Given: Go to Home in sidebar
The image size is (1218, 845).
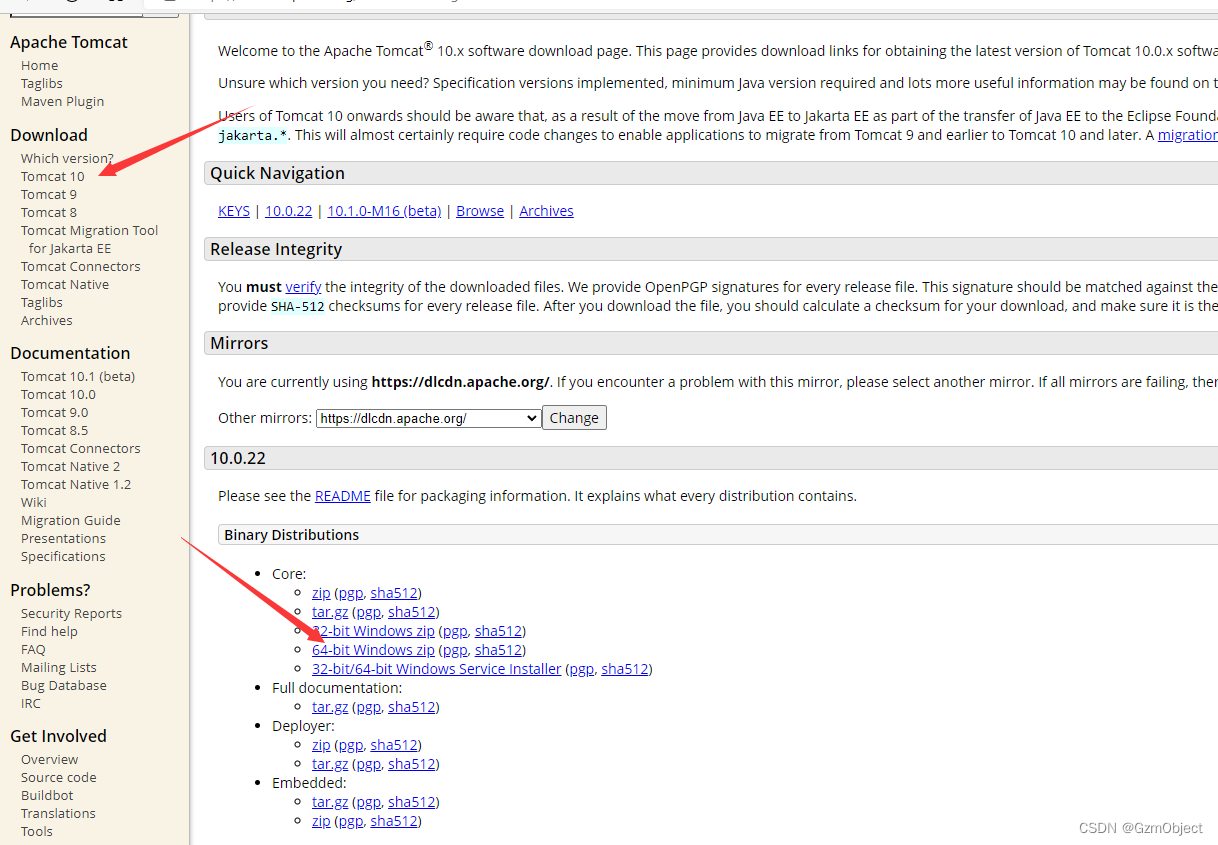Looking at the screenshot, I should 40,65.
